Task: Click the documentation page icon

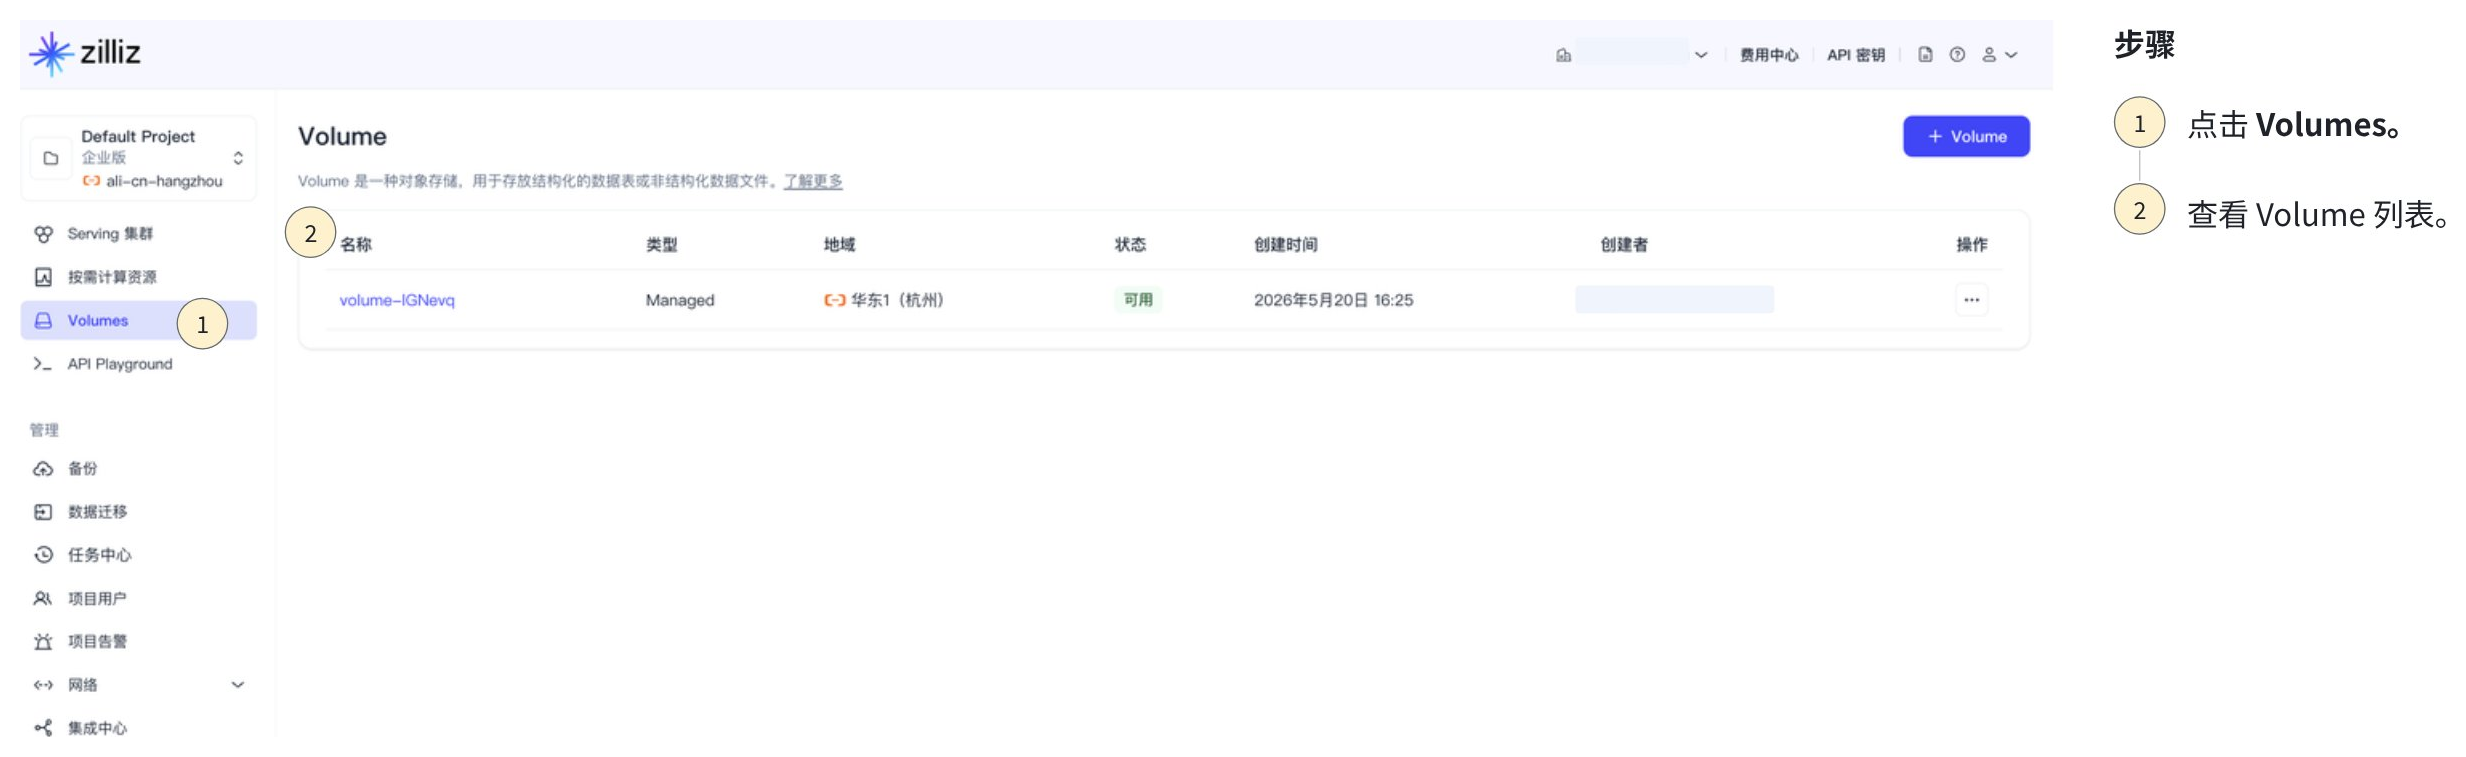Action: [1925, 55]
